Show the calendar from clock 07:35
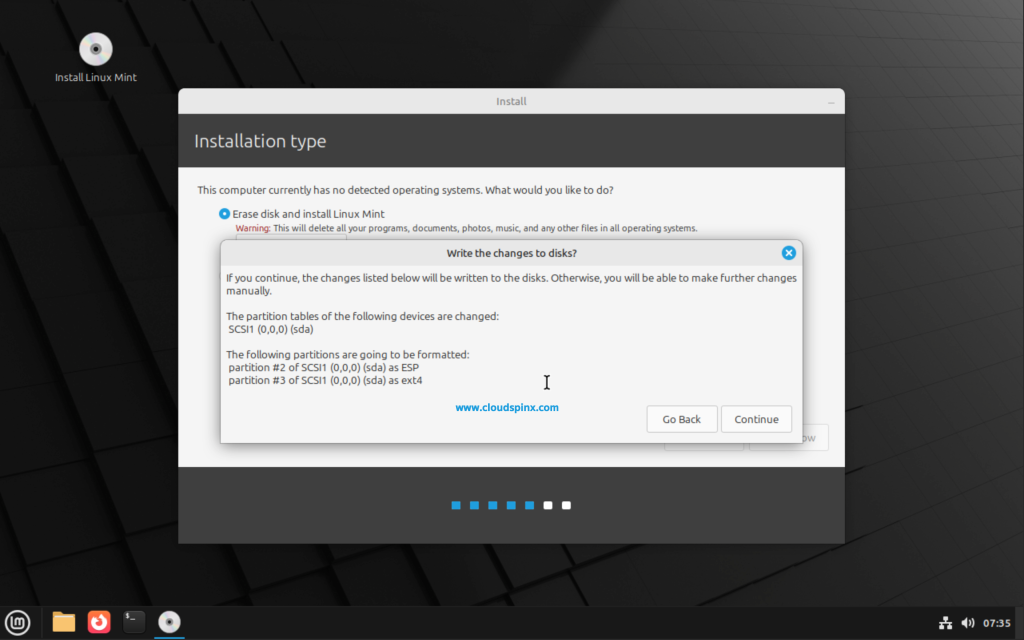The image size is (1024, 640). (x=997, y=623)
